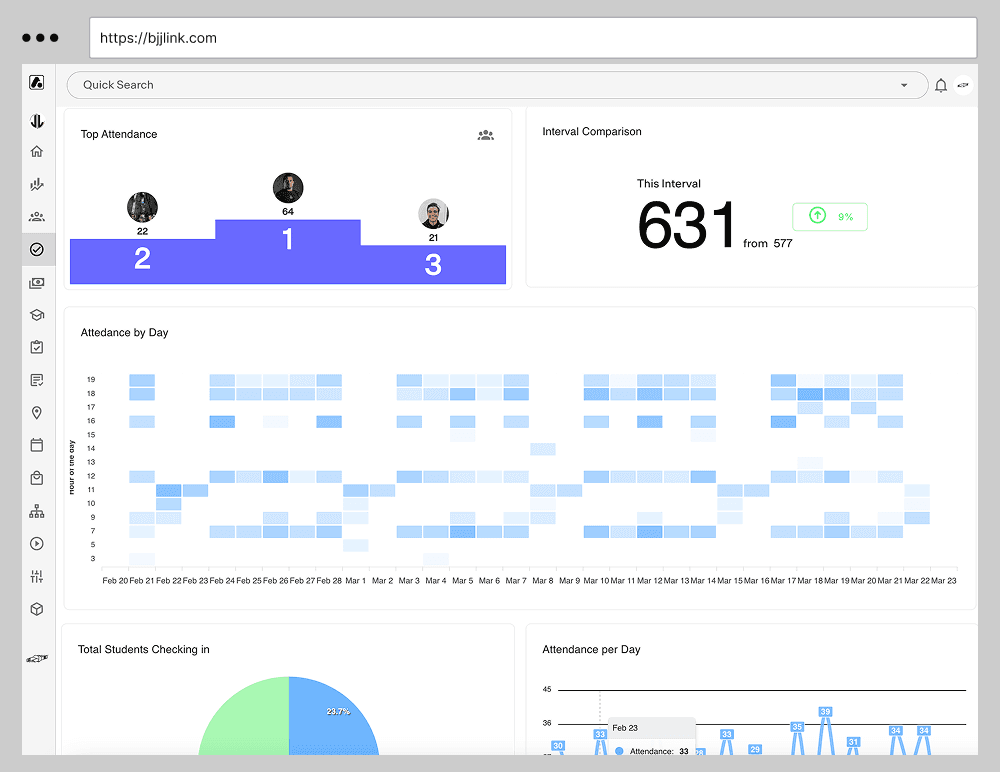Viewport: 1000px width, 772px height.
Task: Click the notification bell icon
Action: pyautogui.click(x=941, y=85)
